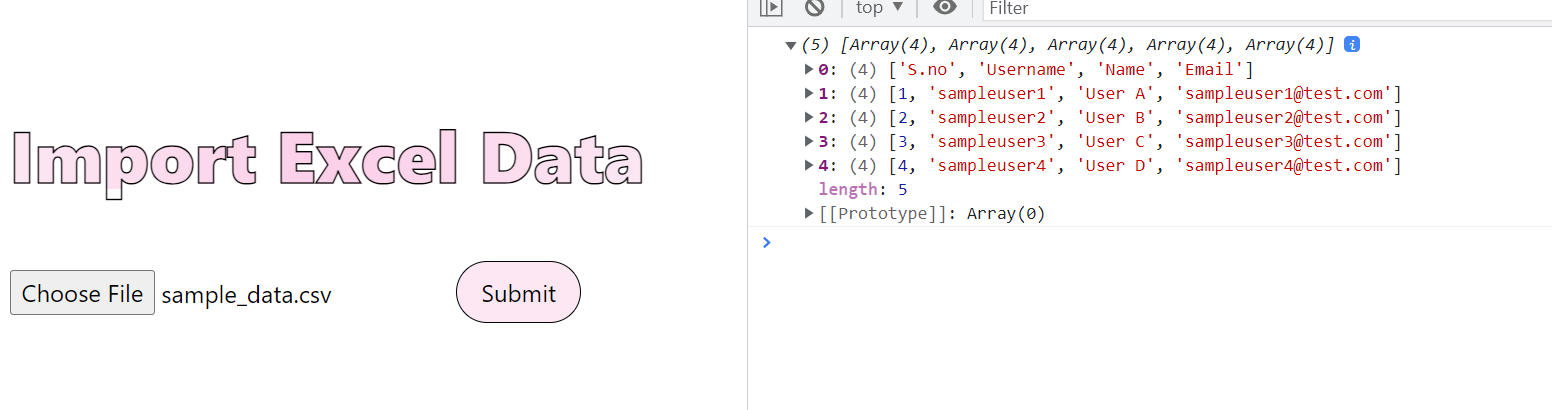Collapse the logged (5) array output
The width and height of the screenshot is (1552, 410).
[791, 45]
